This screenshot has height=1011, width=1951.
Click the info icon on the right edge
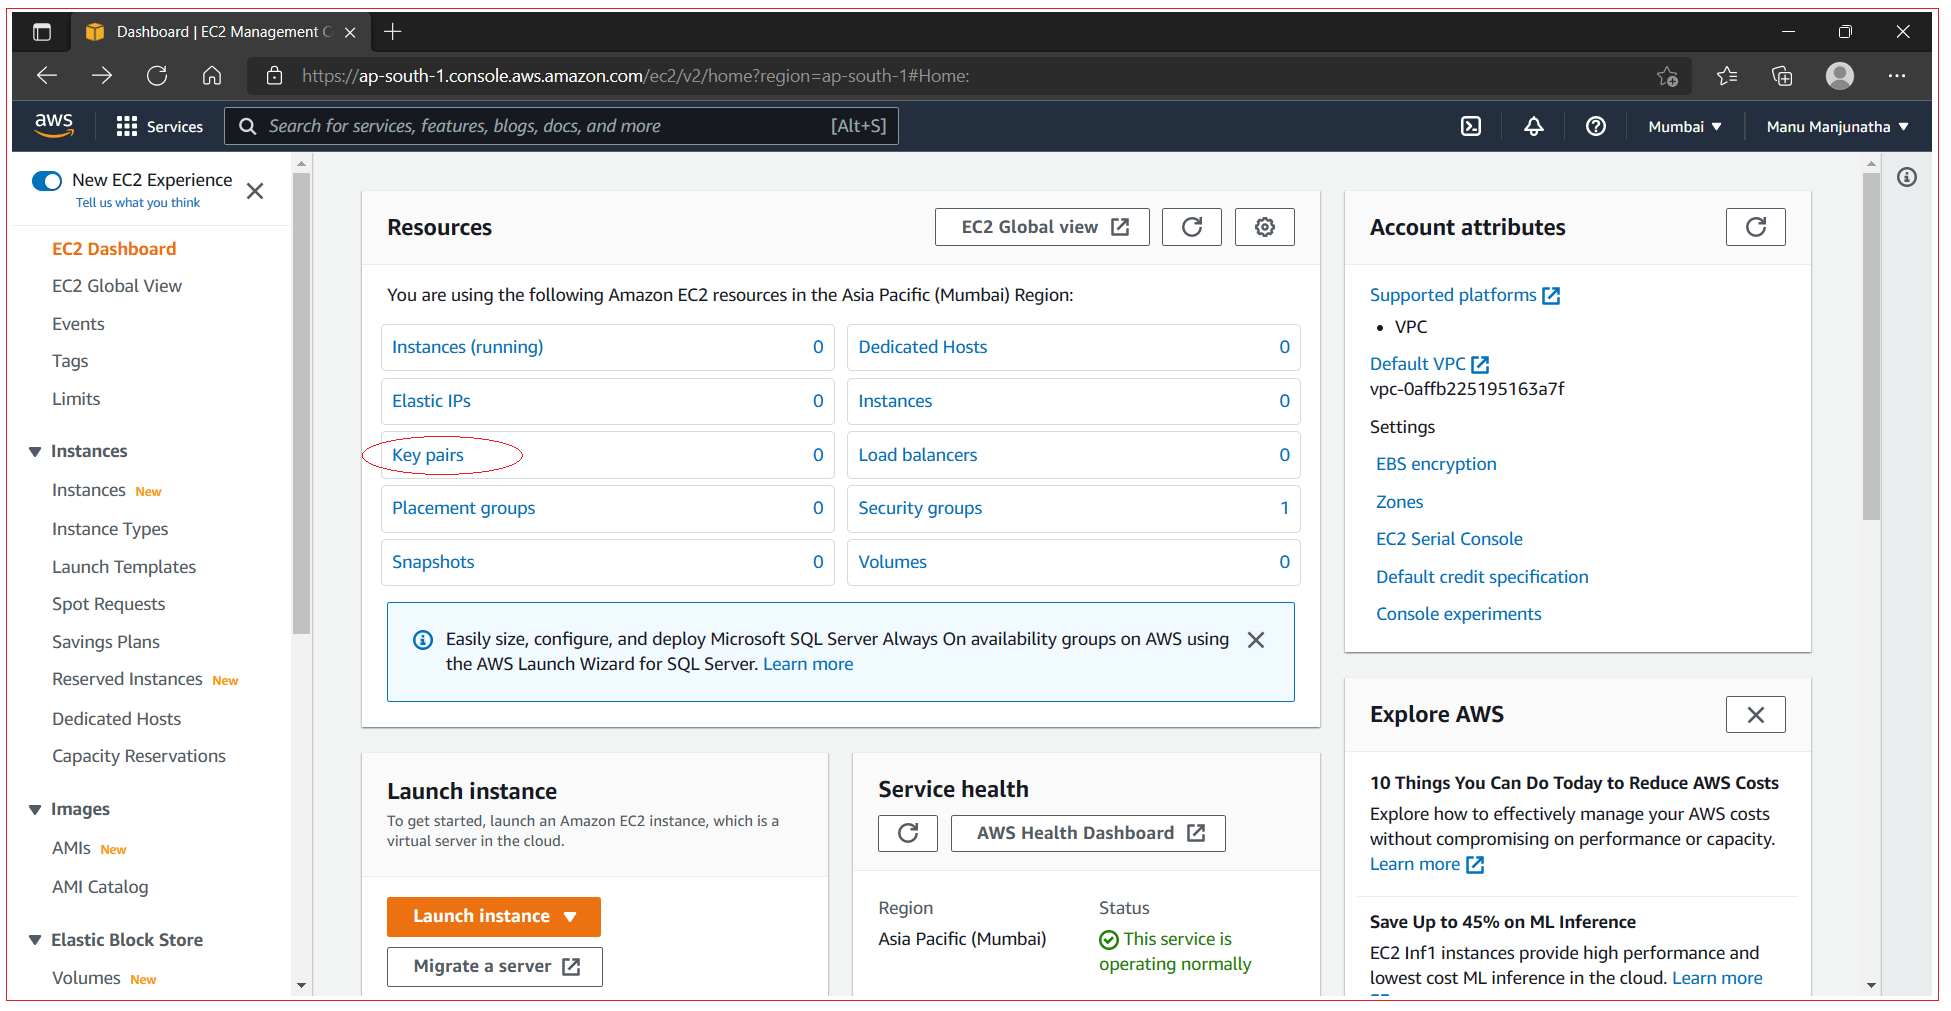click(1906, 177)
